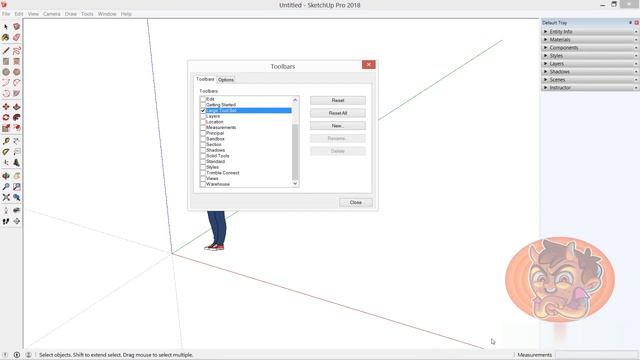This screenshot has width=640, height=360.
Task: Check the Sandbox toolbar checkbox
Action: (203, 139)
